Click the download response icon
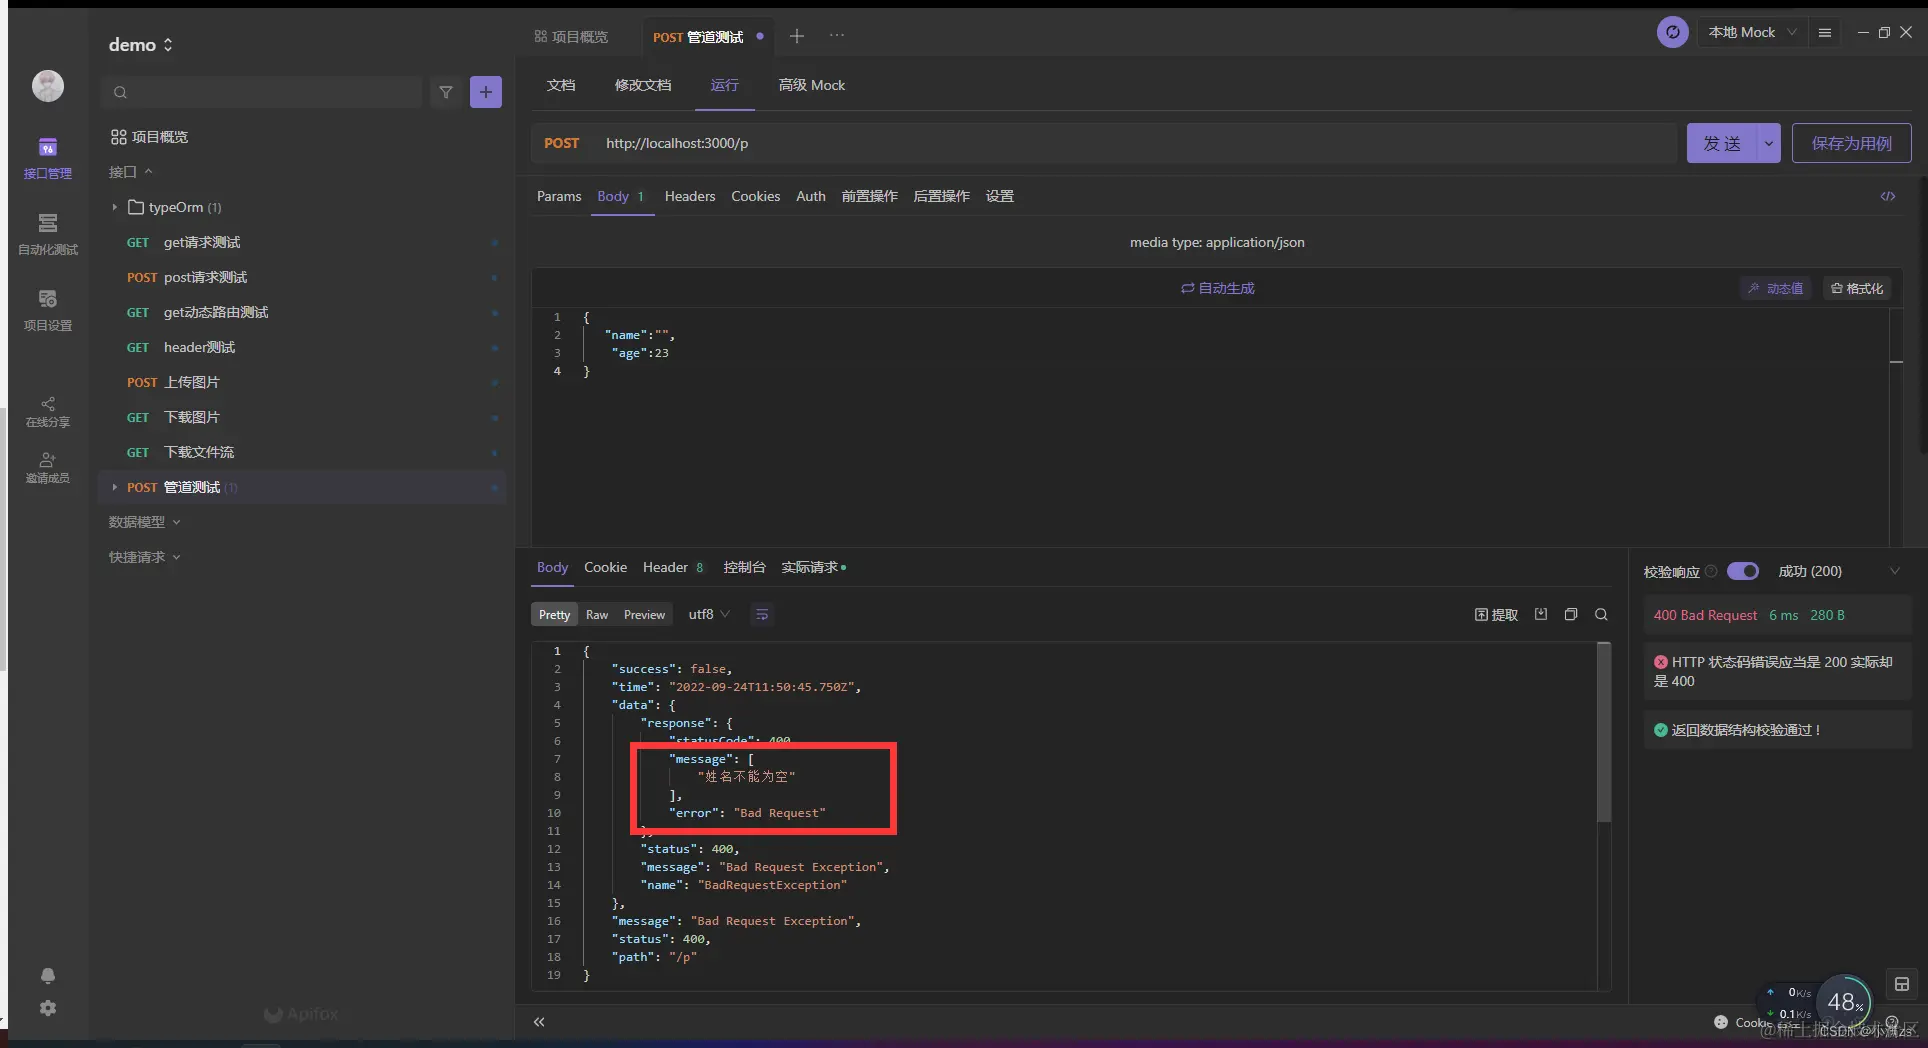This screenshot has width=1928, height=1048. (1541, 614)
